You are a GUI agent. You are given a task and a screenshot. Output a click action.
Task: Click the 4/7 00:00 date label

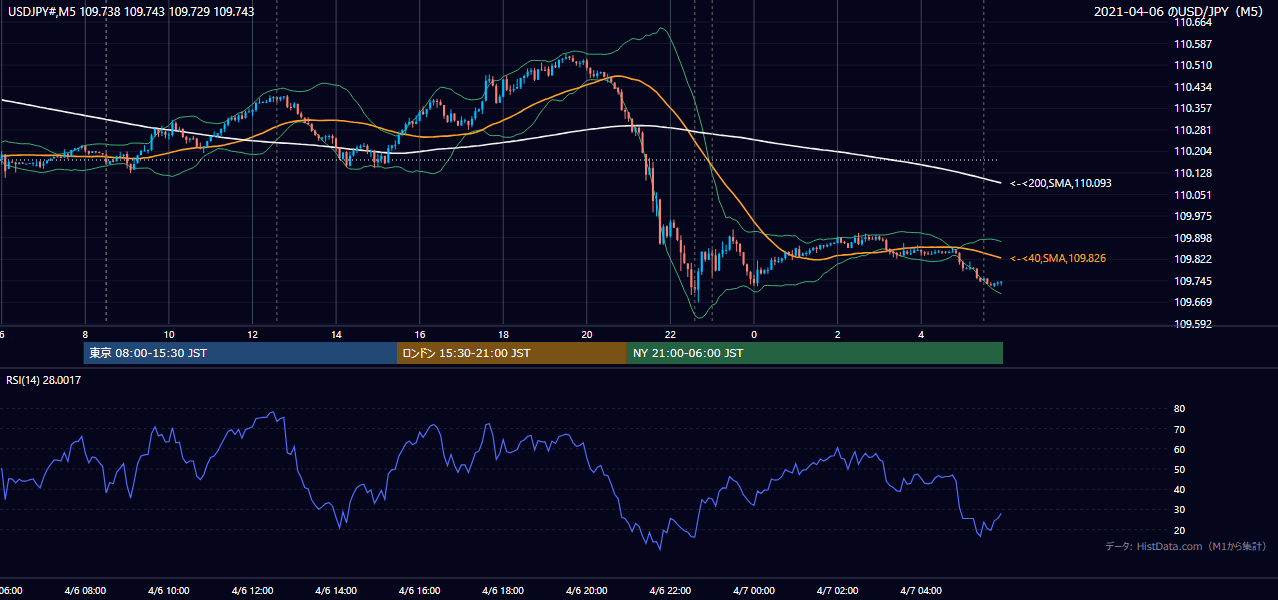[x=754, y=591]
